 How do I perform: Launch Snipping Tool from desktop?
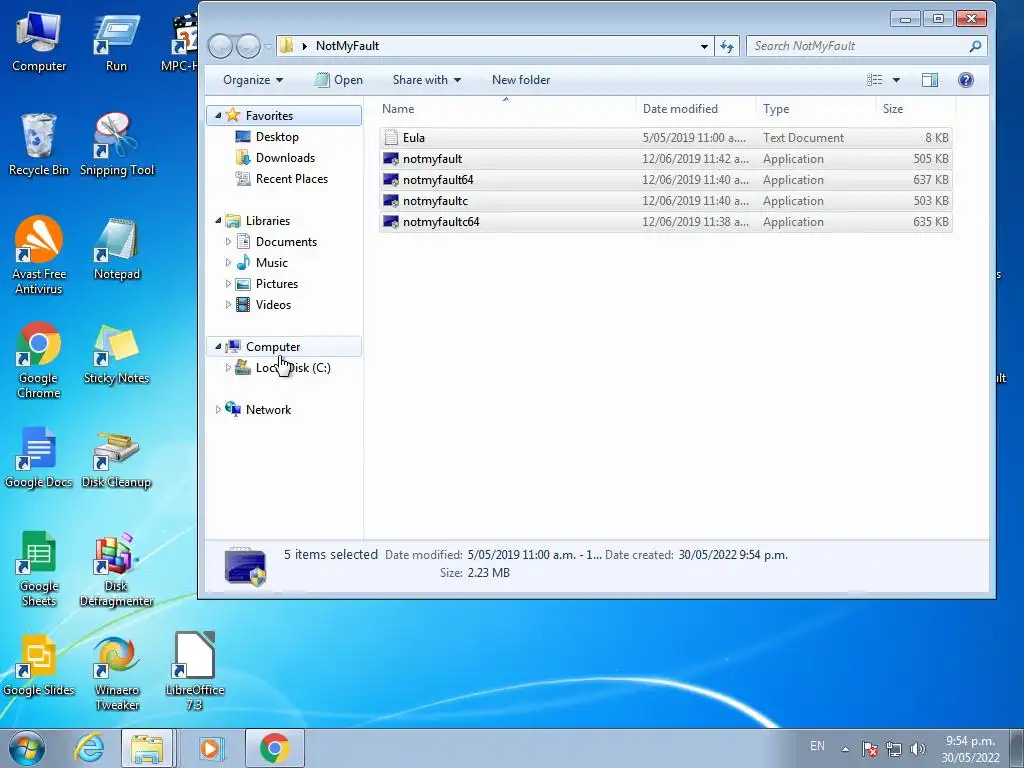coord(117,144)
